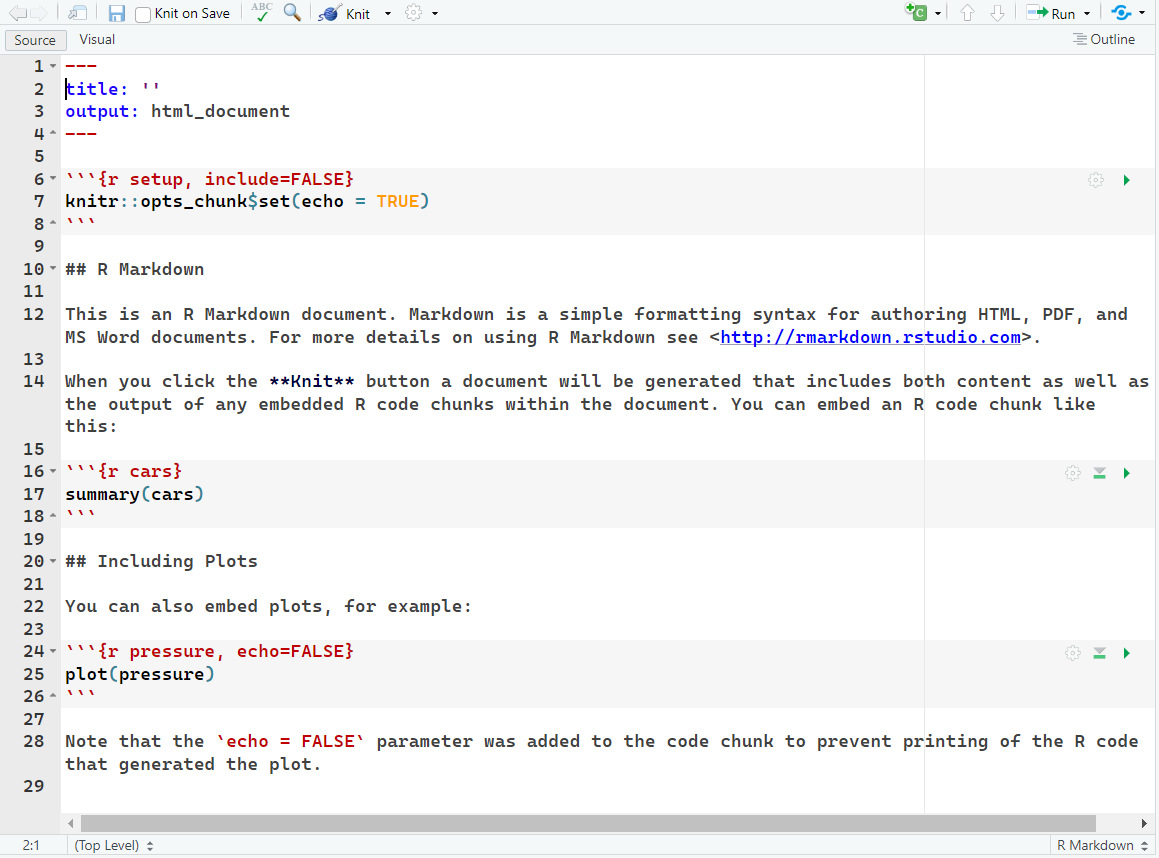Viewport: 1159px width, 858px height.
Task: Go back to the previous source location
Action: (x=18, y=13)
